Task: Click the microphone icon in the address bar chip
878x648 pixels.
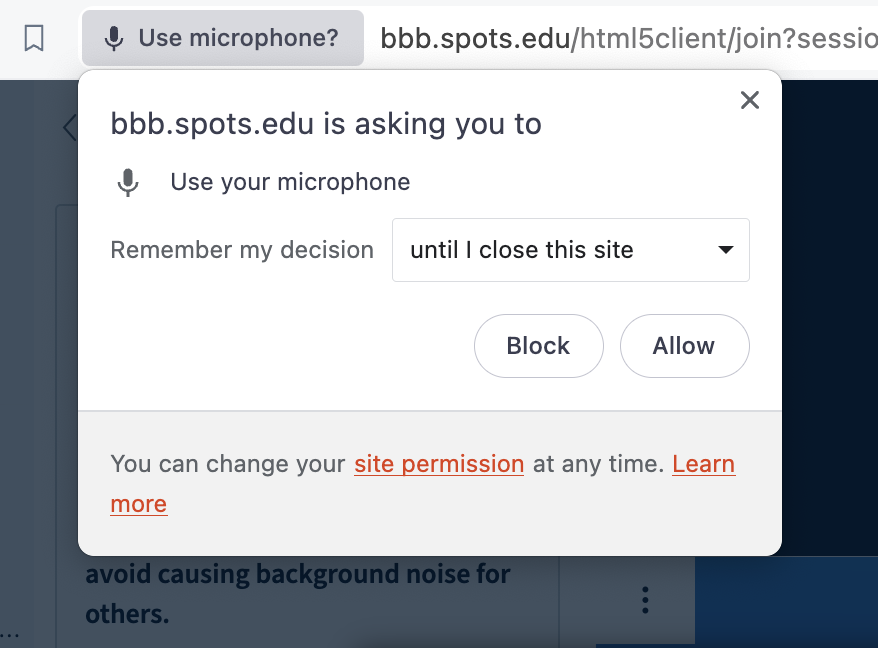Action: pos(115,39)
